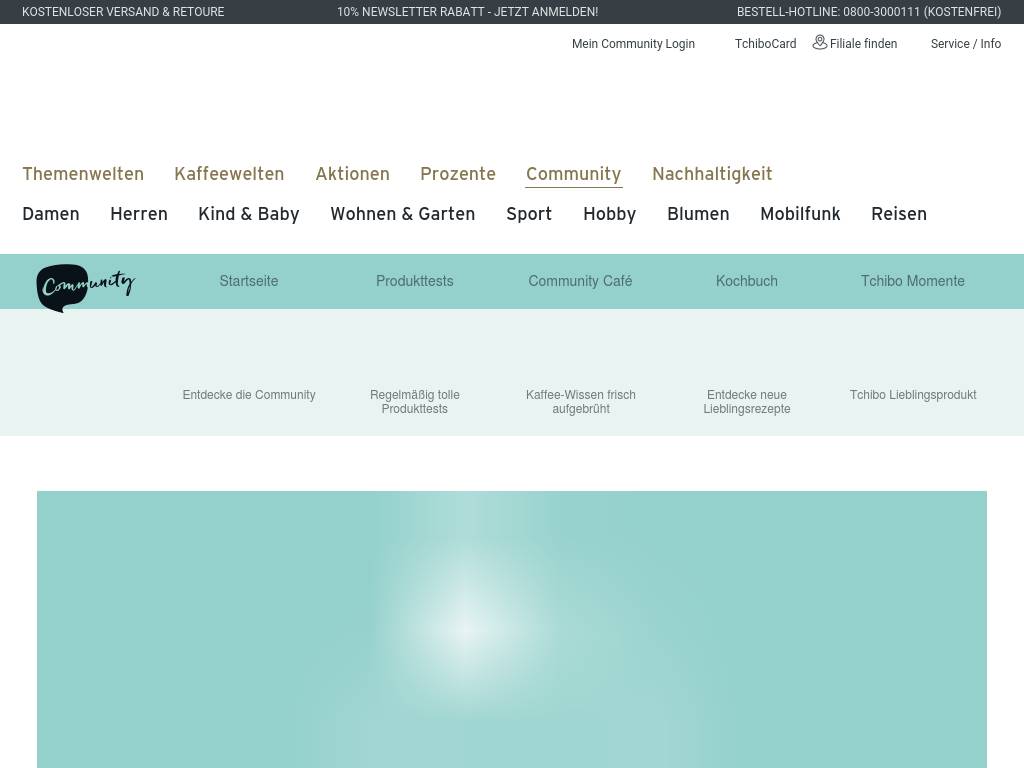Click the Community speech bubble logo
1024x768 pixels.
coord(85,287)
